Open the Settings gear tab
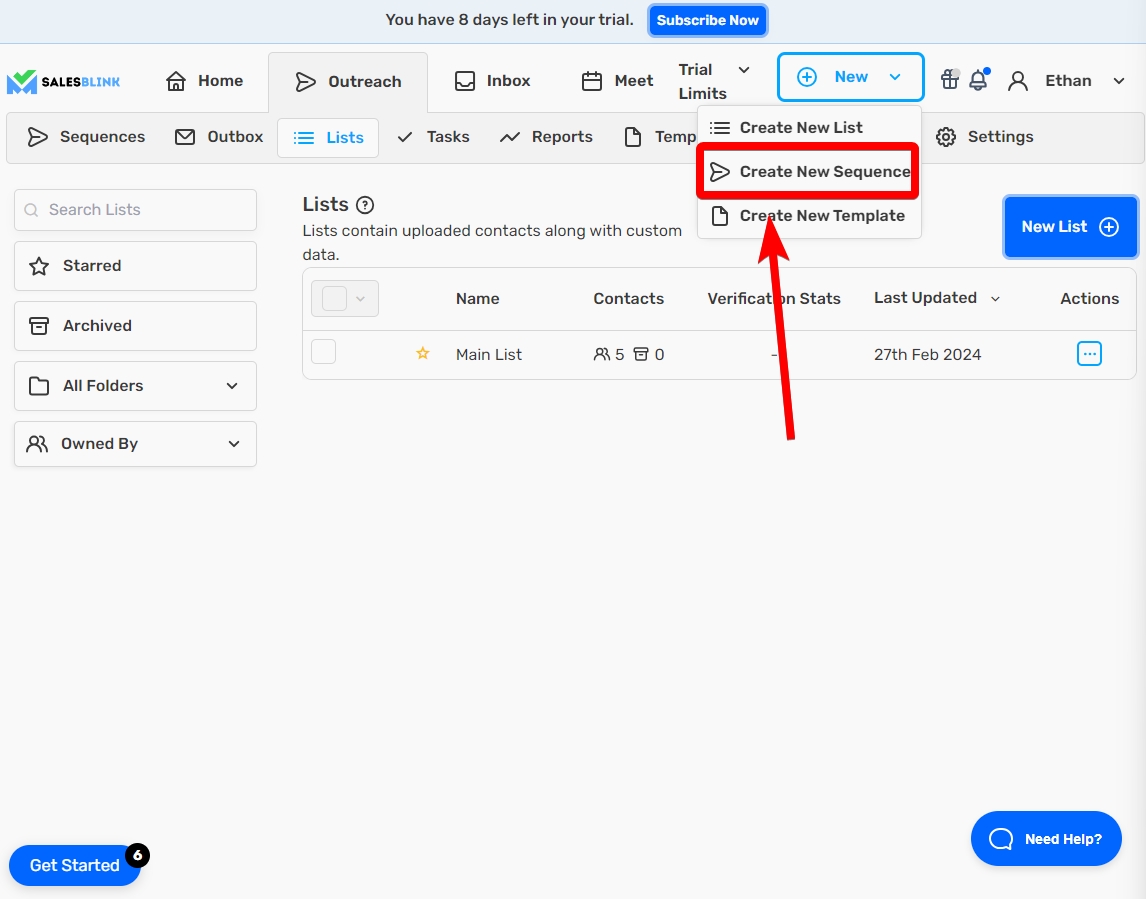This screenshot has width=1146, height=899. (x=984, y=137)
